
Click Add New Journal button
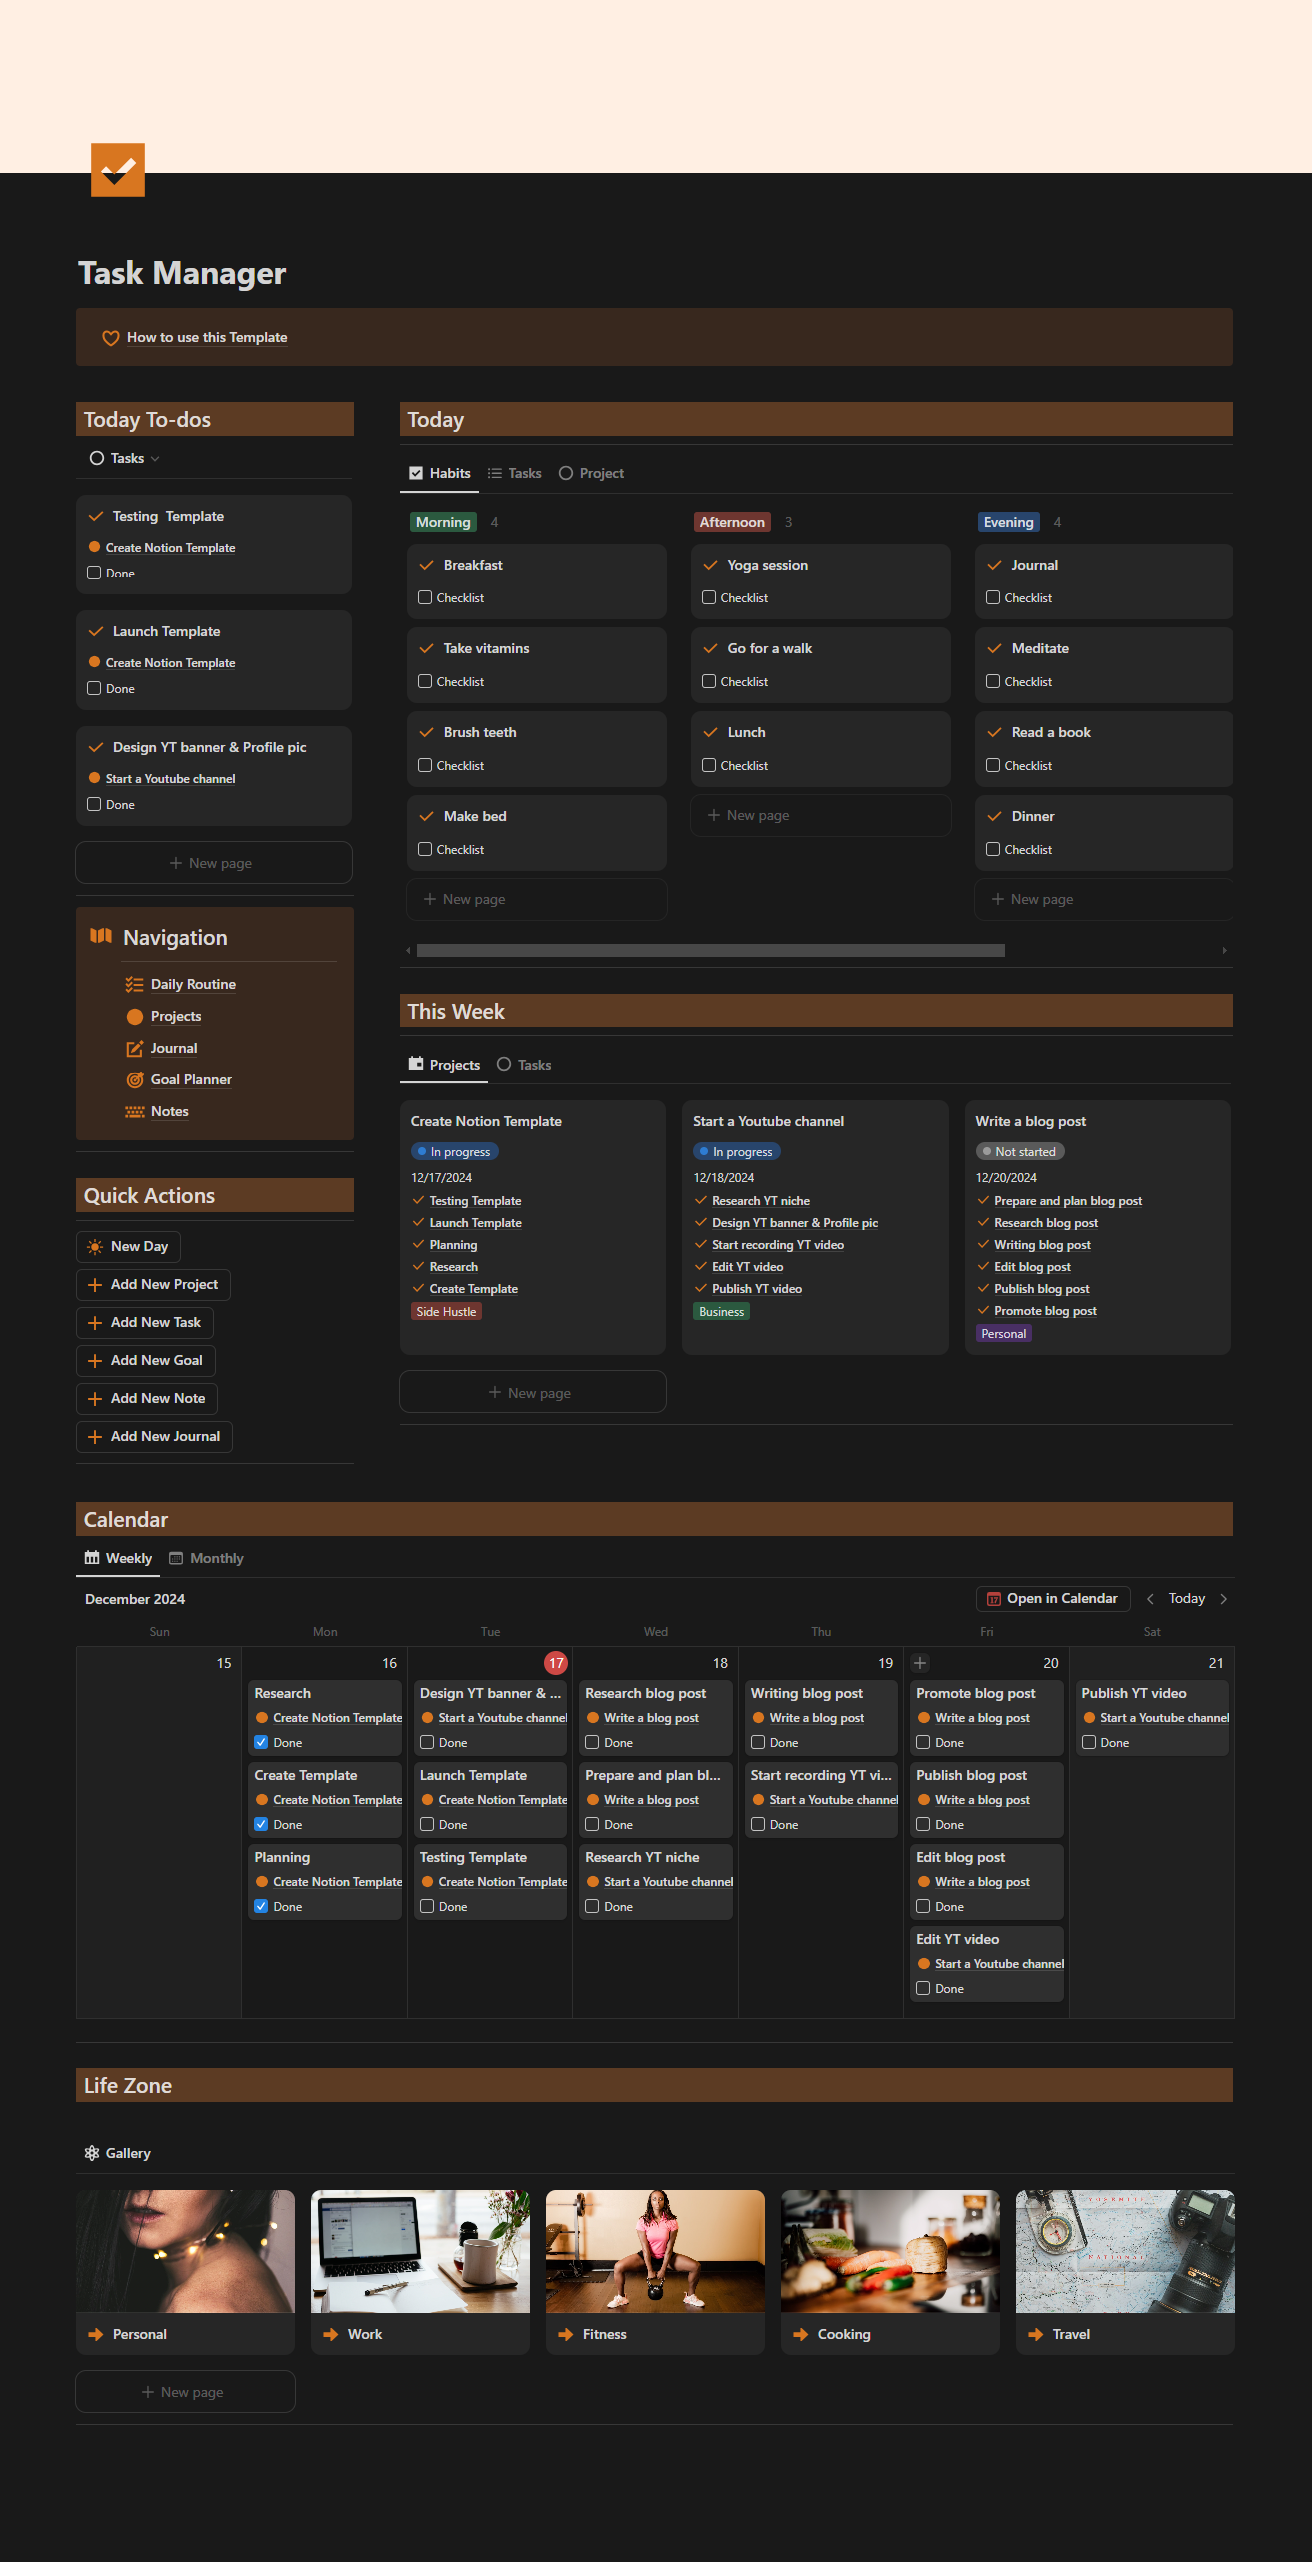(x=154, y=1437)
